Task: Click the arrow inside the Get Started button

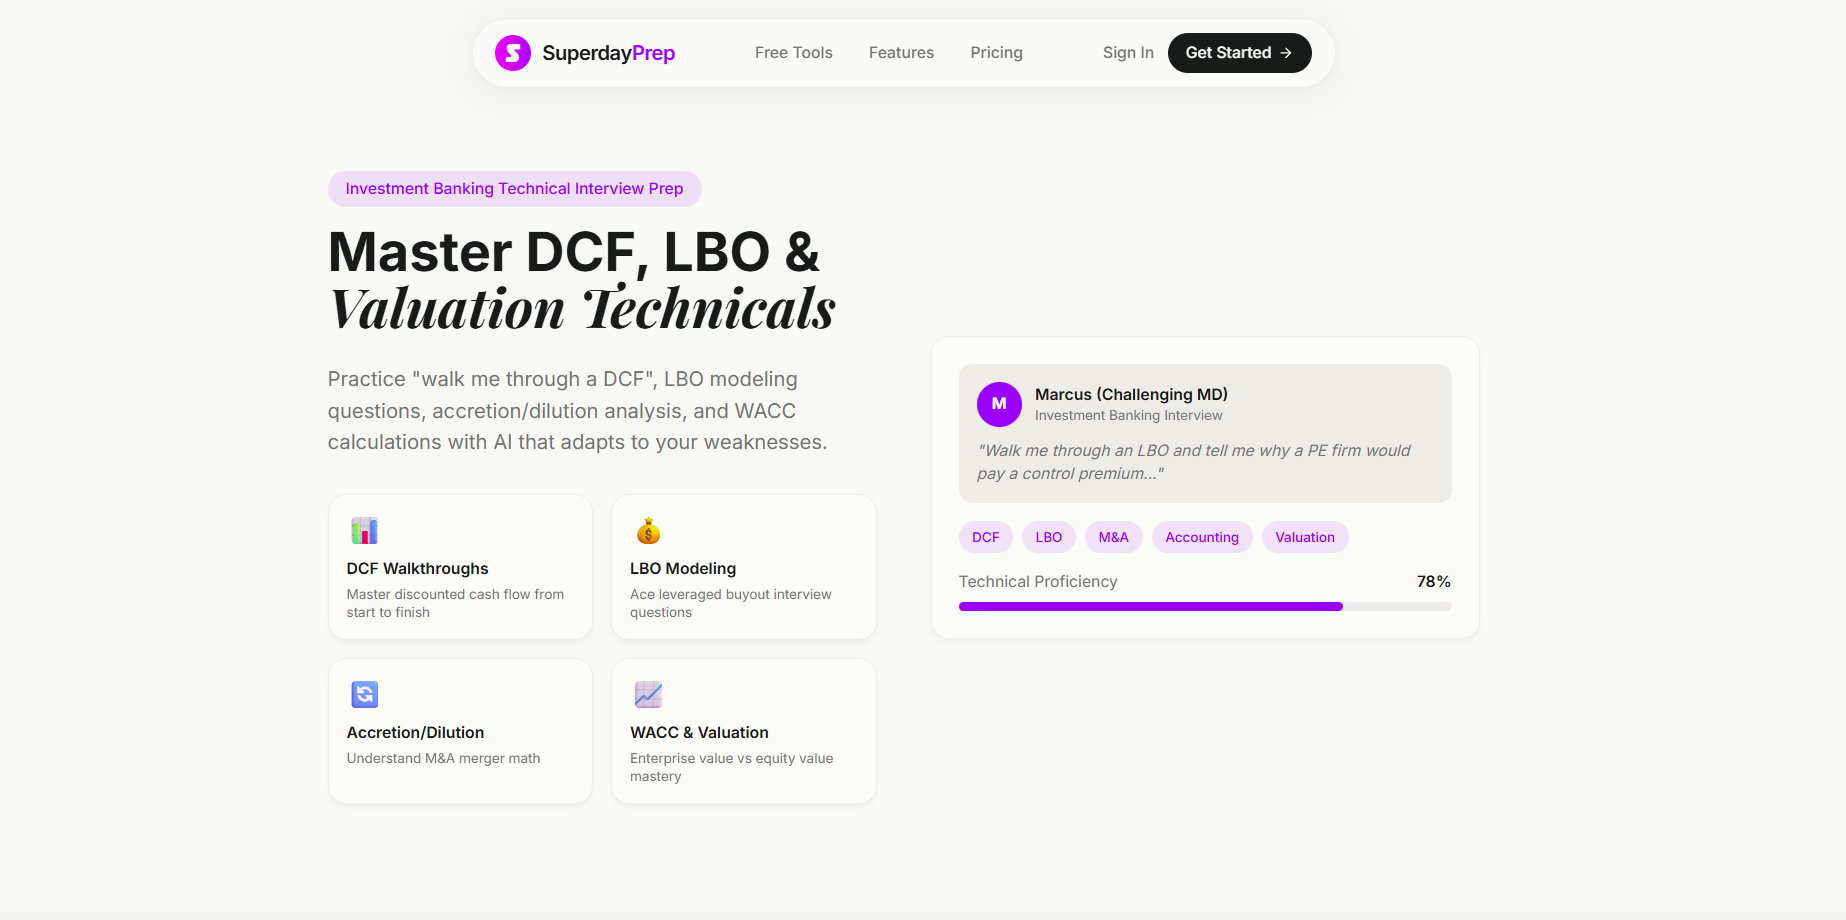Action: click(1288, 52)
